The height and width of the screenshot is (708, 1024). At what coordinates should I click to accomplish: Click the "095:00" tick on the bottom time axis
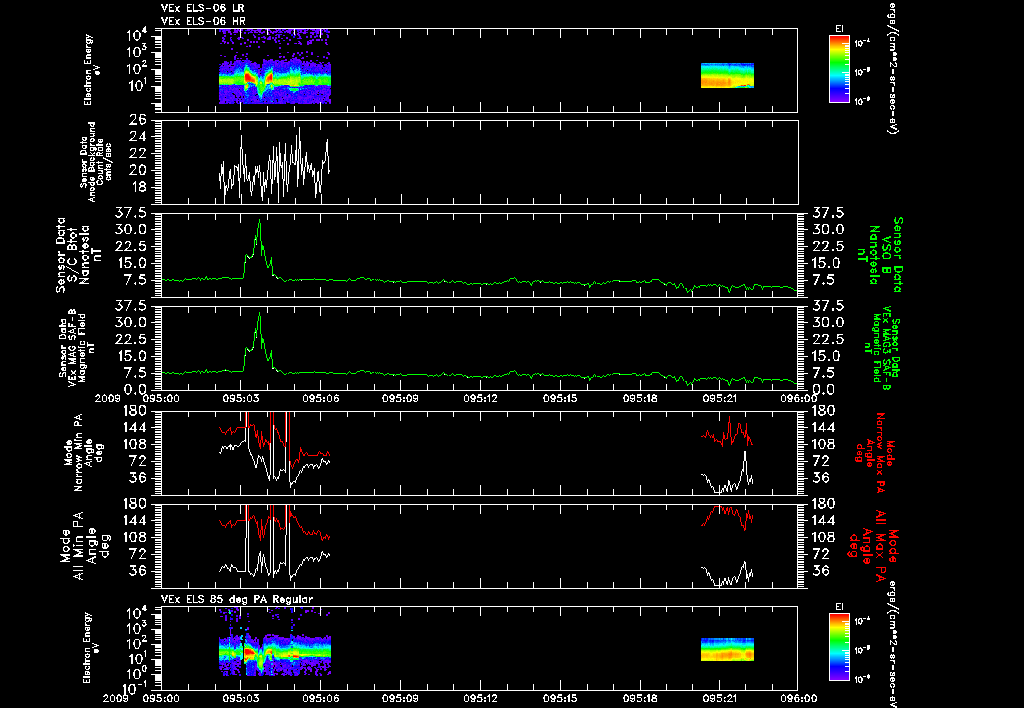[161, 698]
